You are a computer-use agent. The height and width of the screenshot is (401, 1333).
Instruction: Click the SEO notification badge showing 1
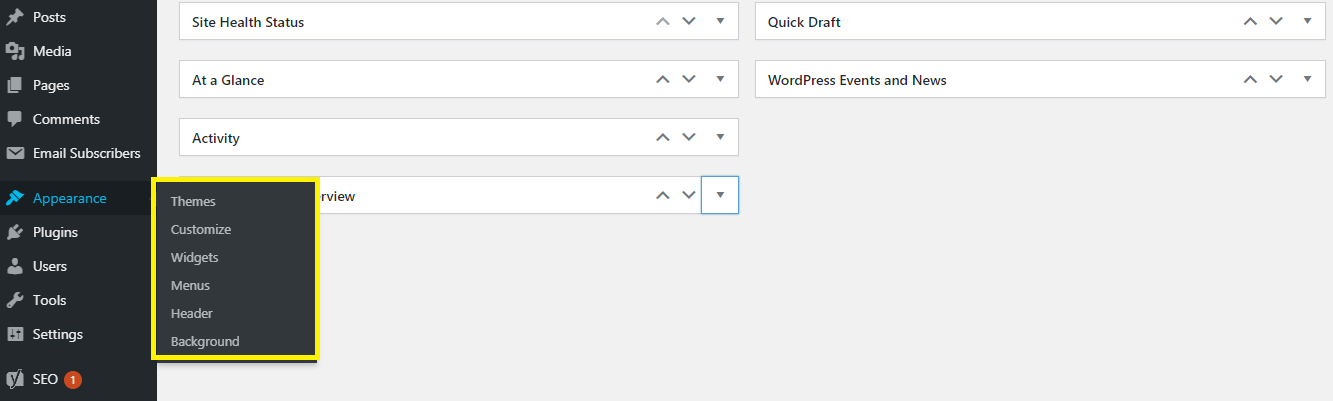(73, 380)
